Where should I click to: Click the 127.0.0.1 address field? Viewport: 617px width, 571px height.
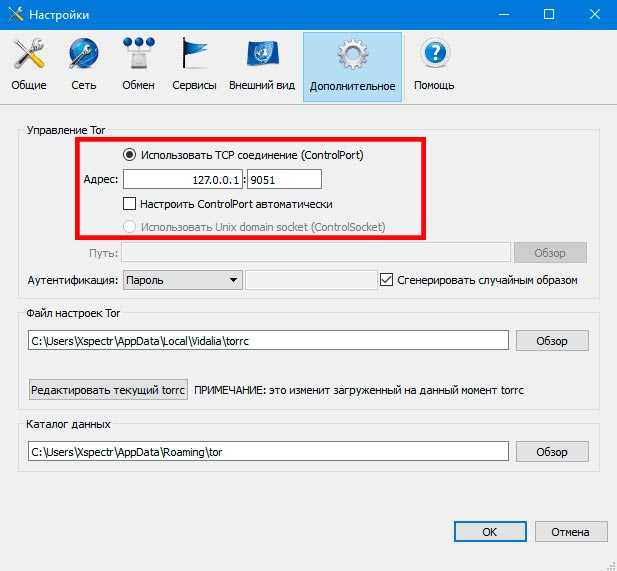(183, 179)
